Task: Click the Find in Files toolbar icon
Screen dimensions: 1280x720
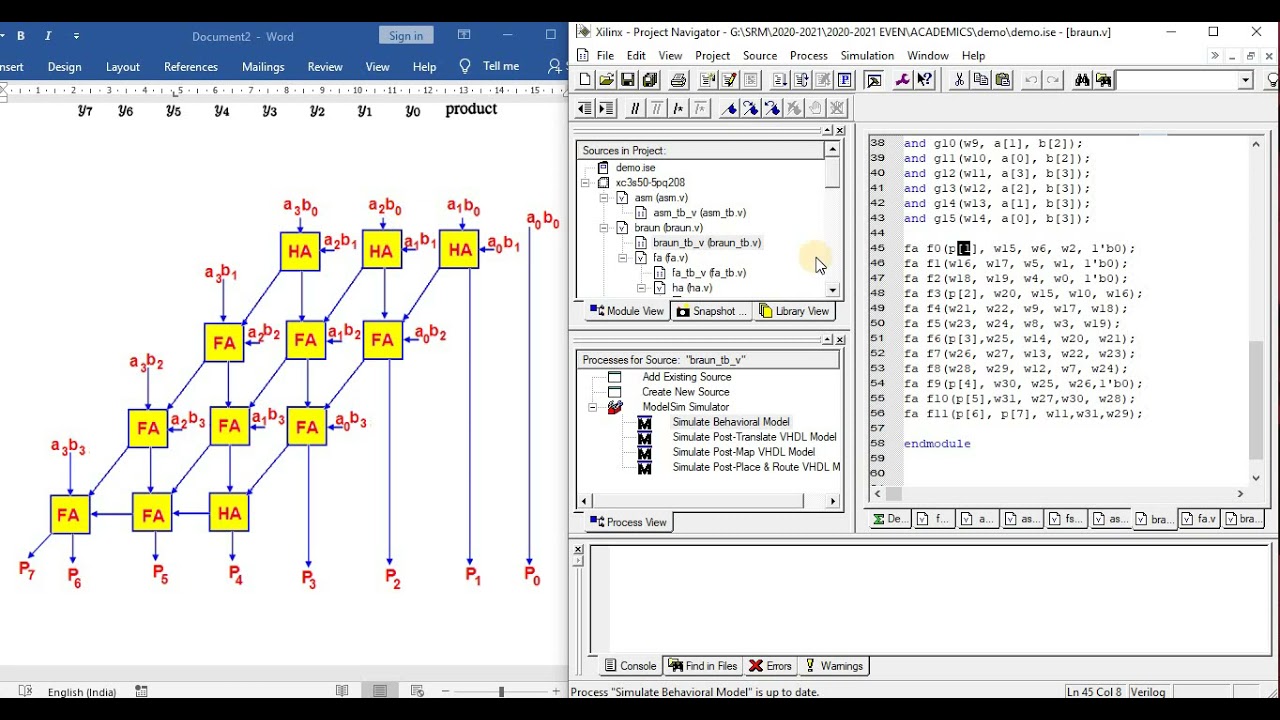Action: tap(1104, 80)
